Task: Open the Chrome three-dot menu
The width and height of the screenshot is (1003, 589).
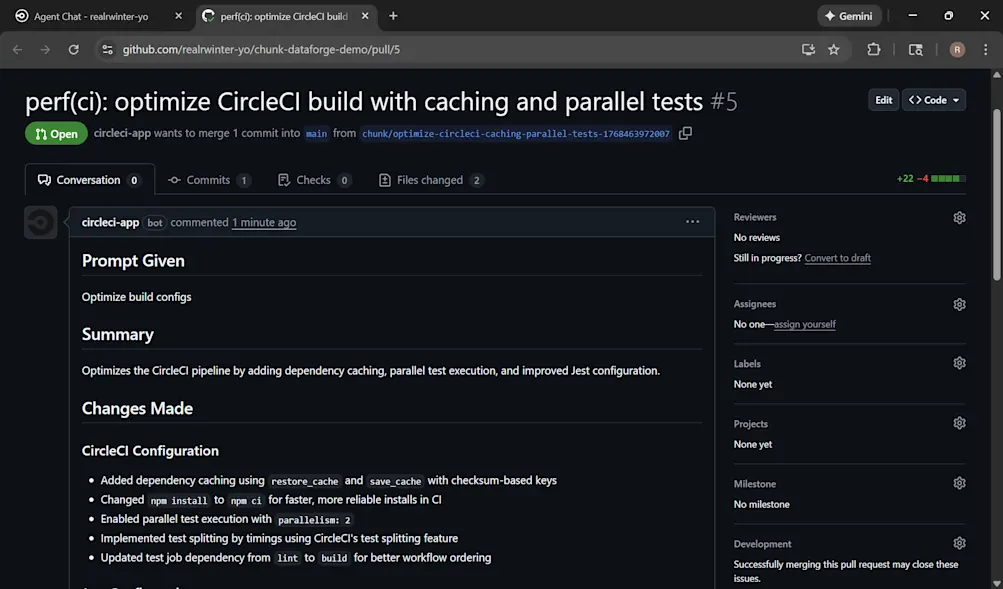Action: [x=985, y=49]
